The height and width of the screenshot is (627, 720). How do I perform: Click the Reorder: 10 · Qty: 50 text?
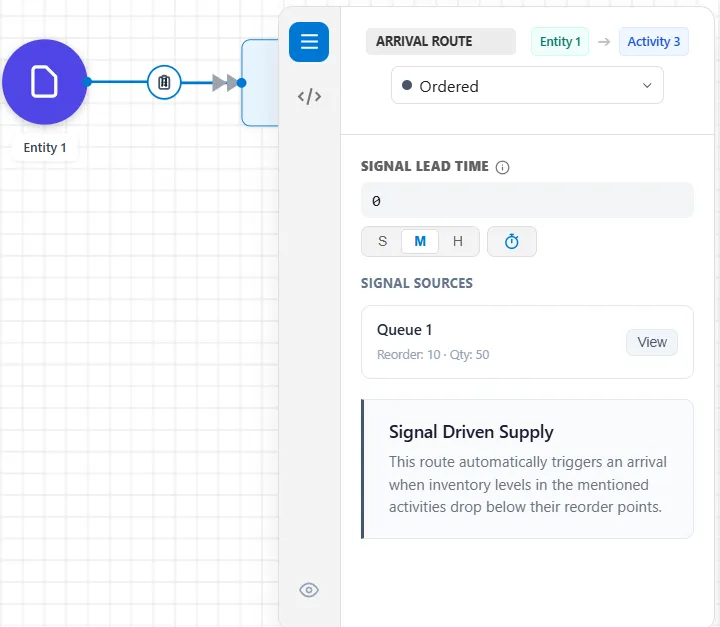click(433, 355)
